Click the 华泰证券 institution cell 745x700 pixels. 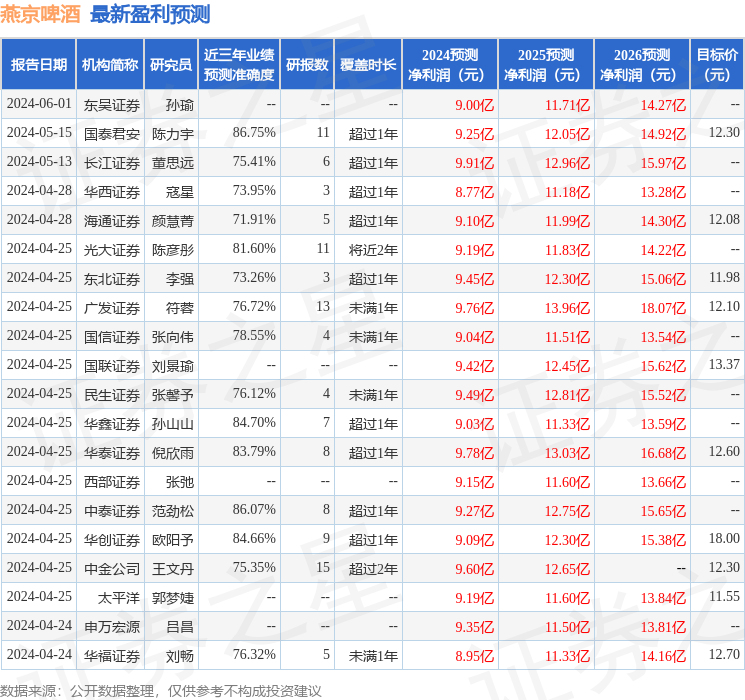pyautogui.click(x=112, y=452)
